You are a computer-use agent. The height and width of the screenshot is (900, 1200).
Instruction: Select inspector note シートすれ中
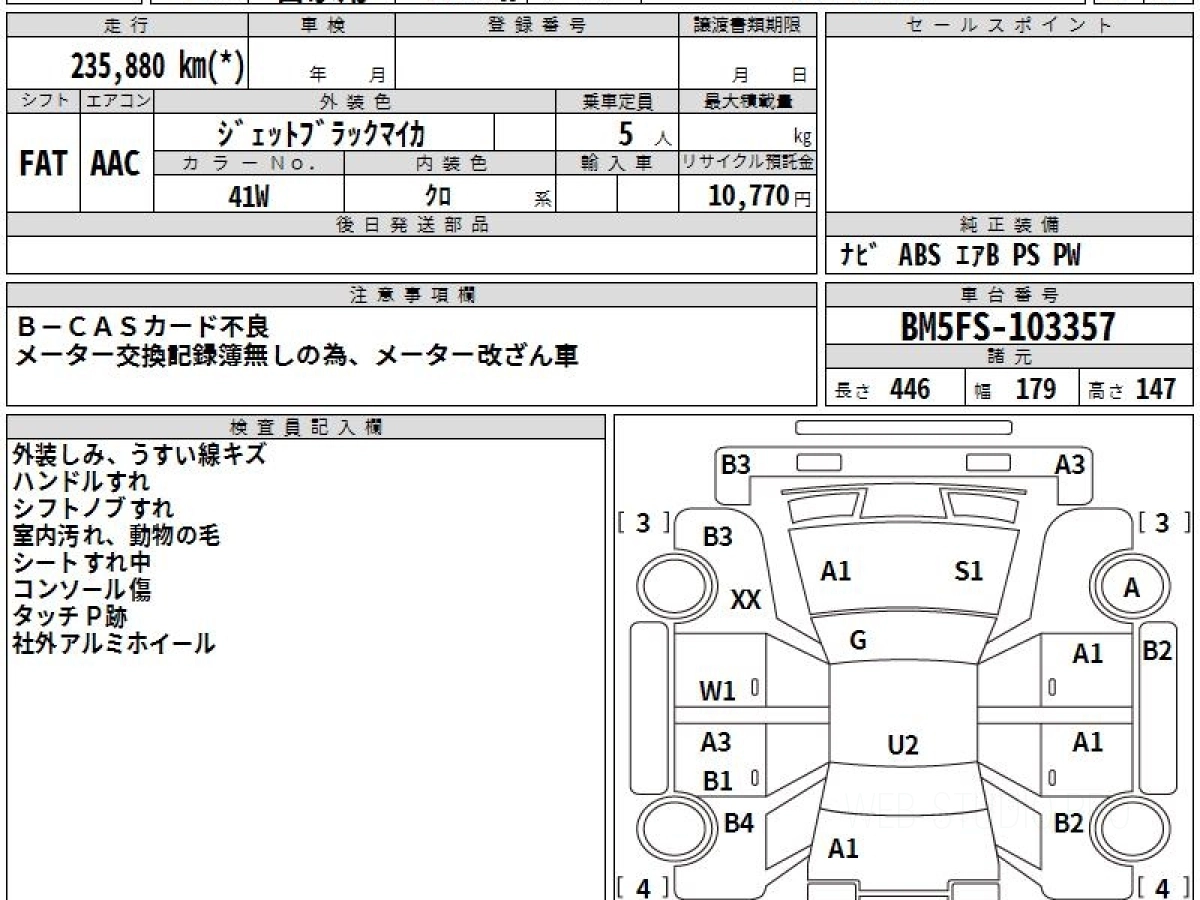point(81,562)
